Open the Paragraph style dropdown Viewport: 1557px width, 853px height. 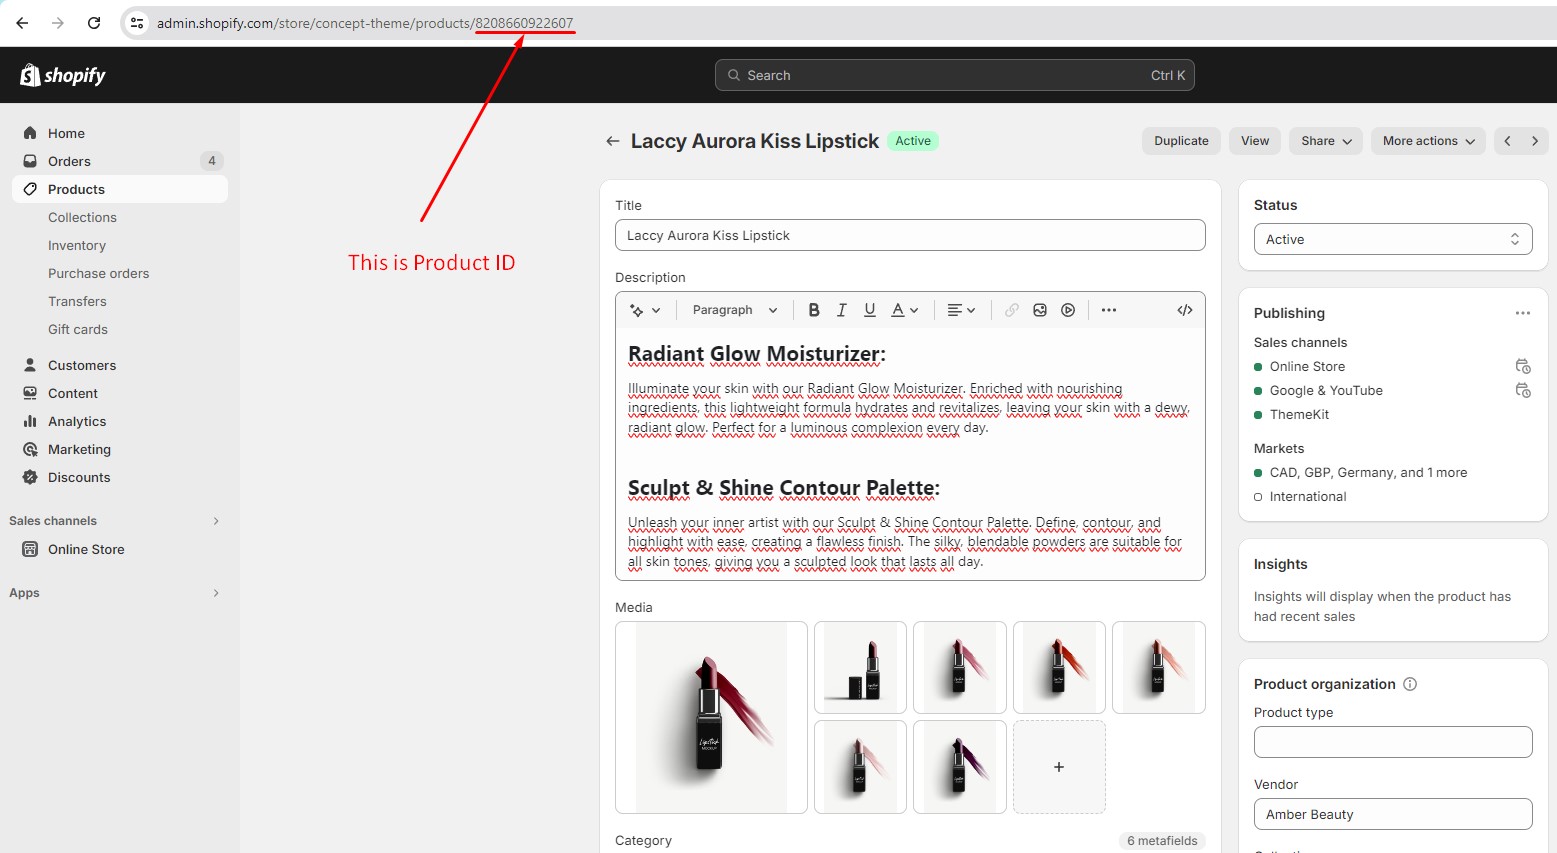734,310
